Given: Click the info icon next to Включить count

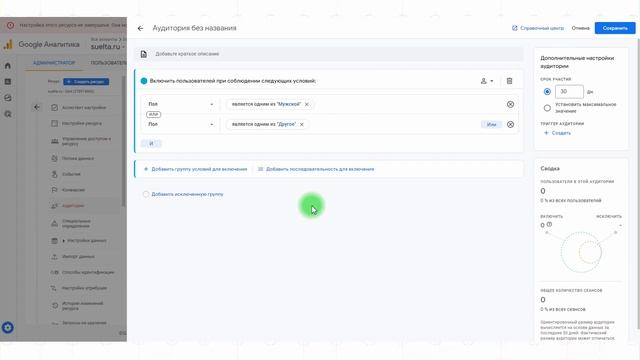Looking at the screenshot, I should [x=549, y=224].
